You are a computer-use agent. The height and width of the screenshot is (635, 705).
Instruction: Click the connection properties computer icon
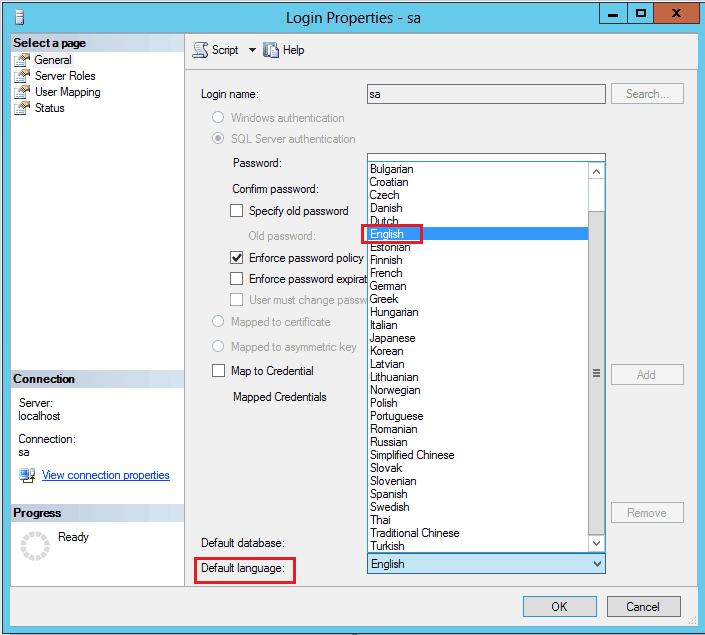point(27,475)
